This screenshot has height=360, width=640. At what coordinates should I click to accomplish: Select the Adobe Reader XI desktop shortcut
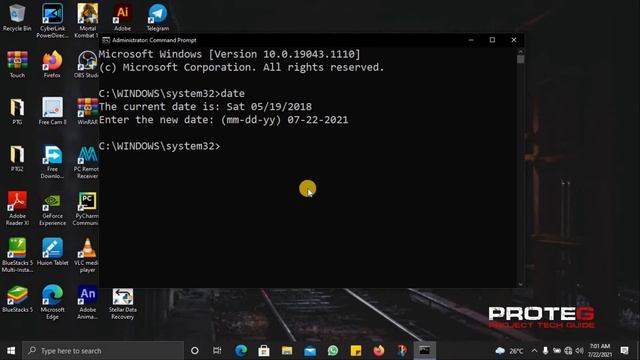17,208
